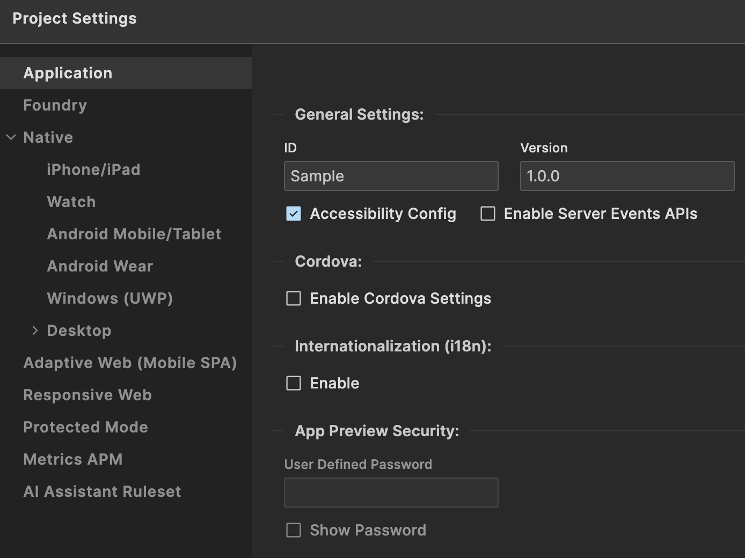The width and height of the screenshot is (746, 558).
Task: Open Protected Mode settings
Action: pos(85,427)
